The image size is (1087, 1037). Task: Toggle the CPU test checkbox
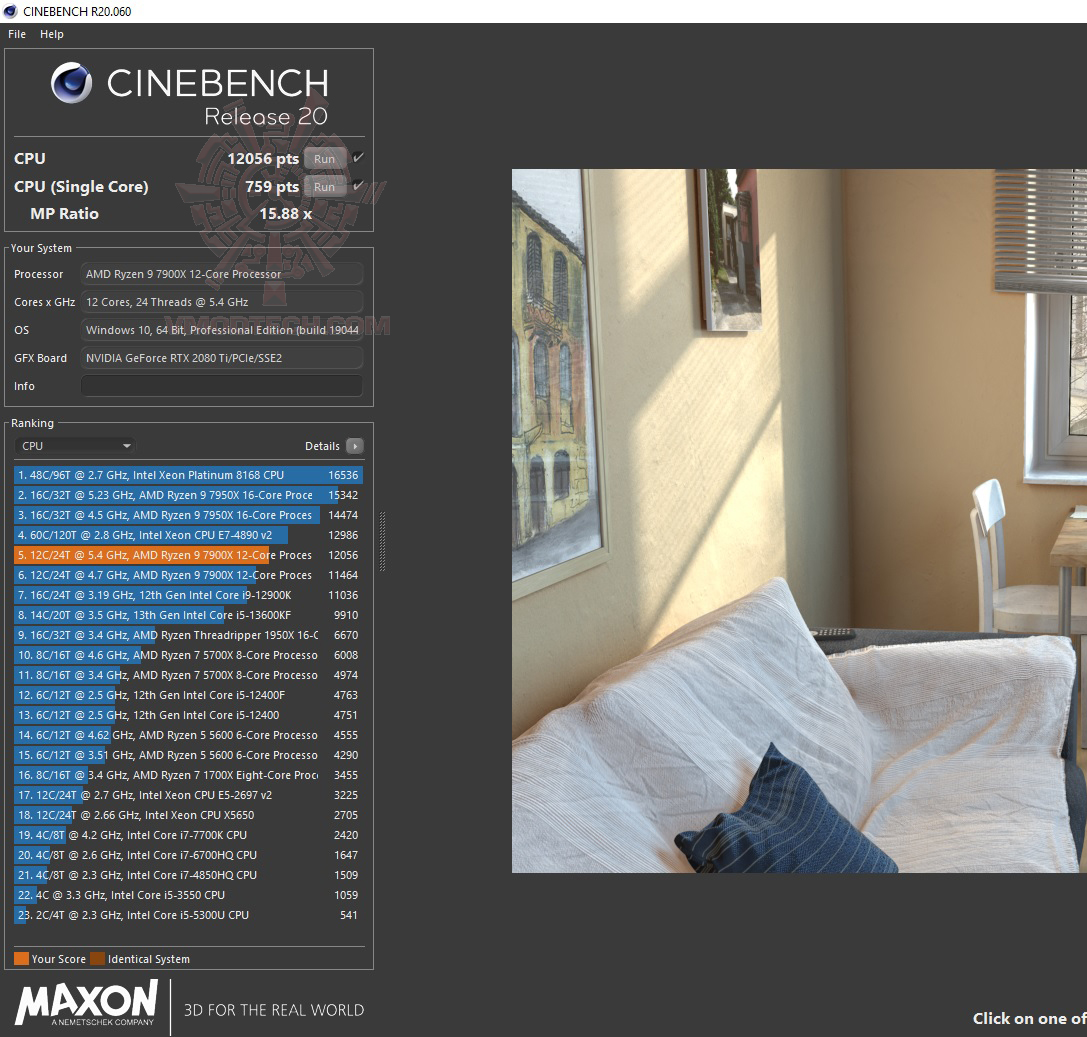(358, 158)
